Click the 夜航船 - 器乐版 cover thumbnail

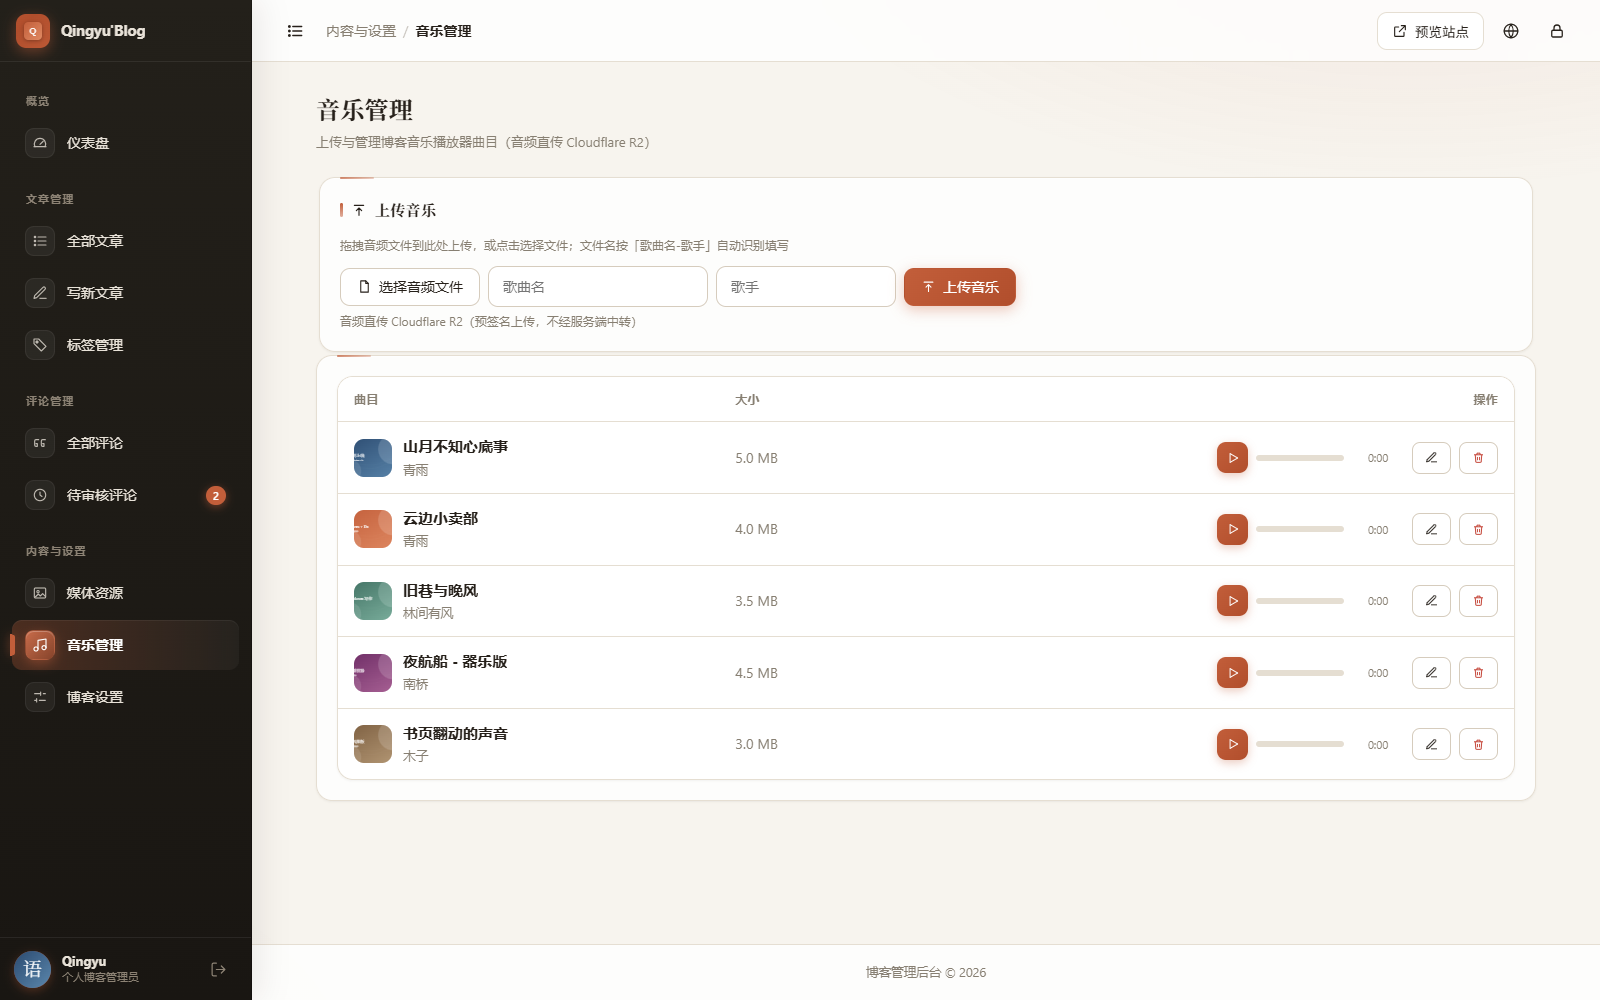point(373,673)
